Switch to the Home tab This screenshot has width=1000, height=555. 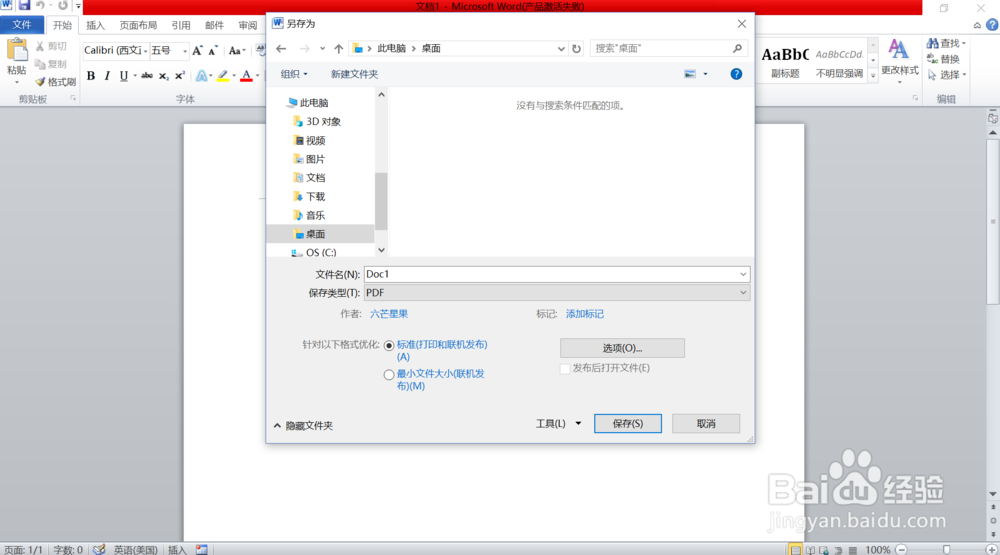(x=62, y=26)
